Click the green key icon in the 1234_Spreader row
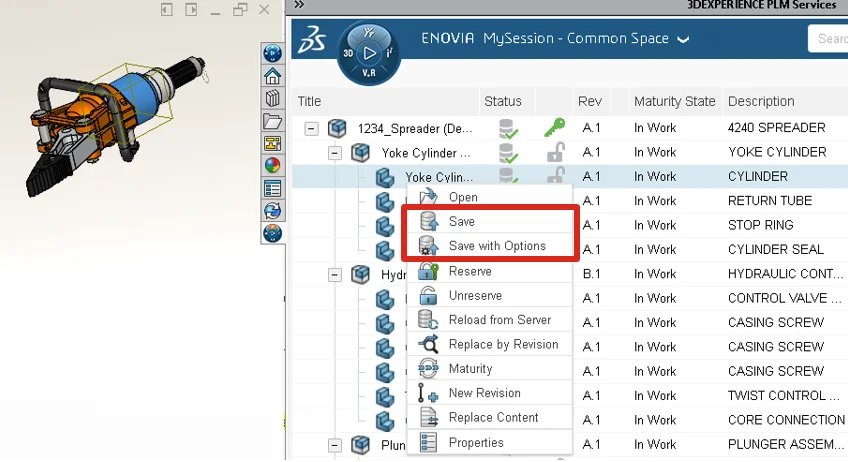The width and height of the screenshot is (848, 462). (554, 128)
